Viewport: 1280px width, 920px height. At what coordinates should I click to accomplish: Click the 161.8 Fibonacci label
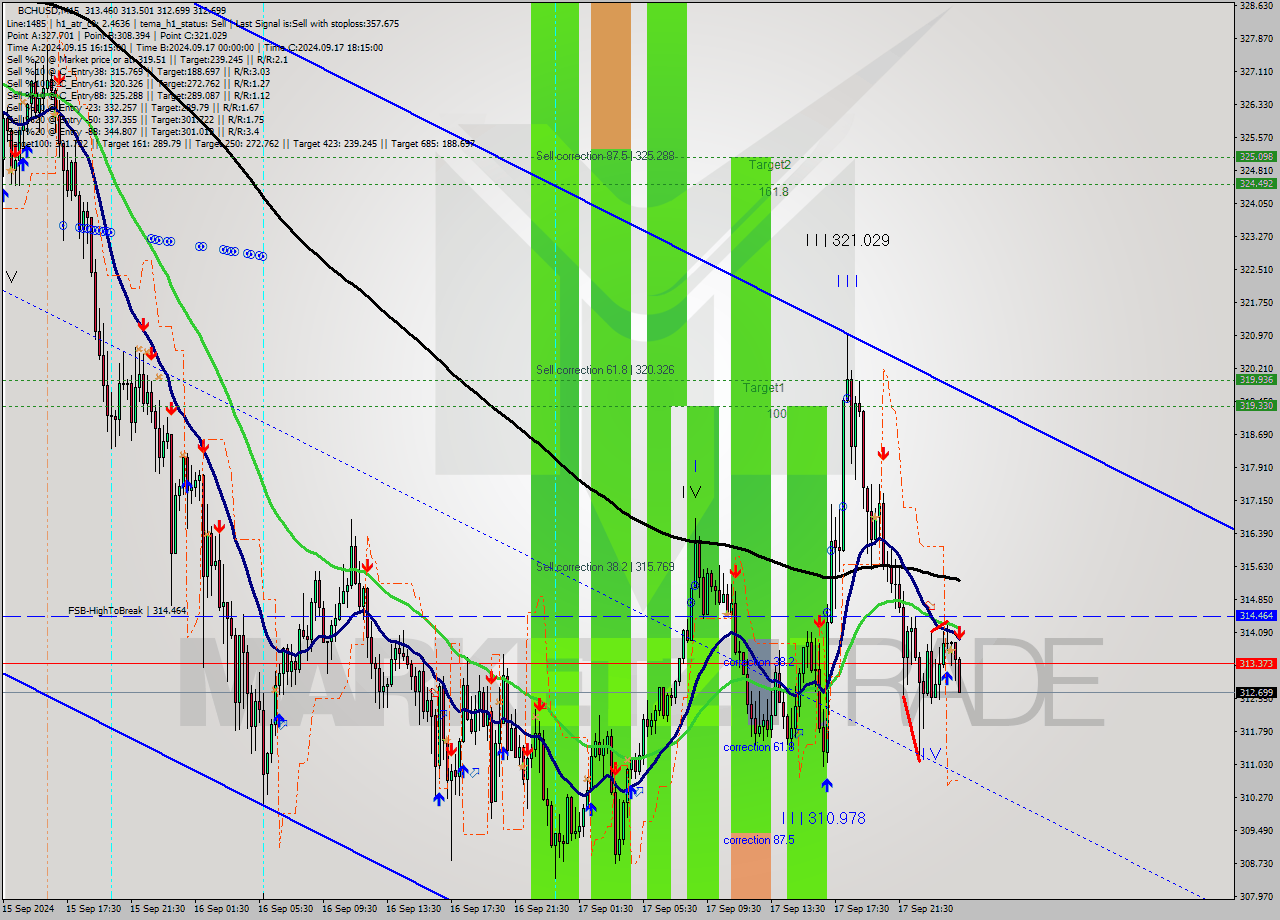pos(774,192)
